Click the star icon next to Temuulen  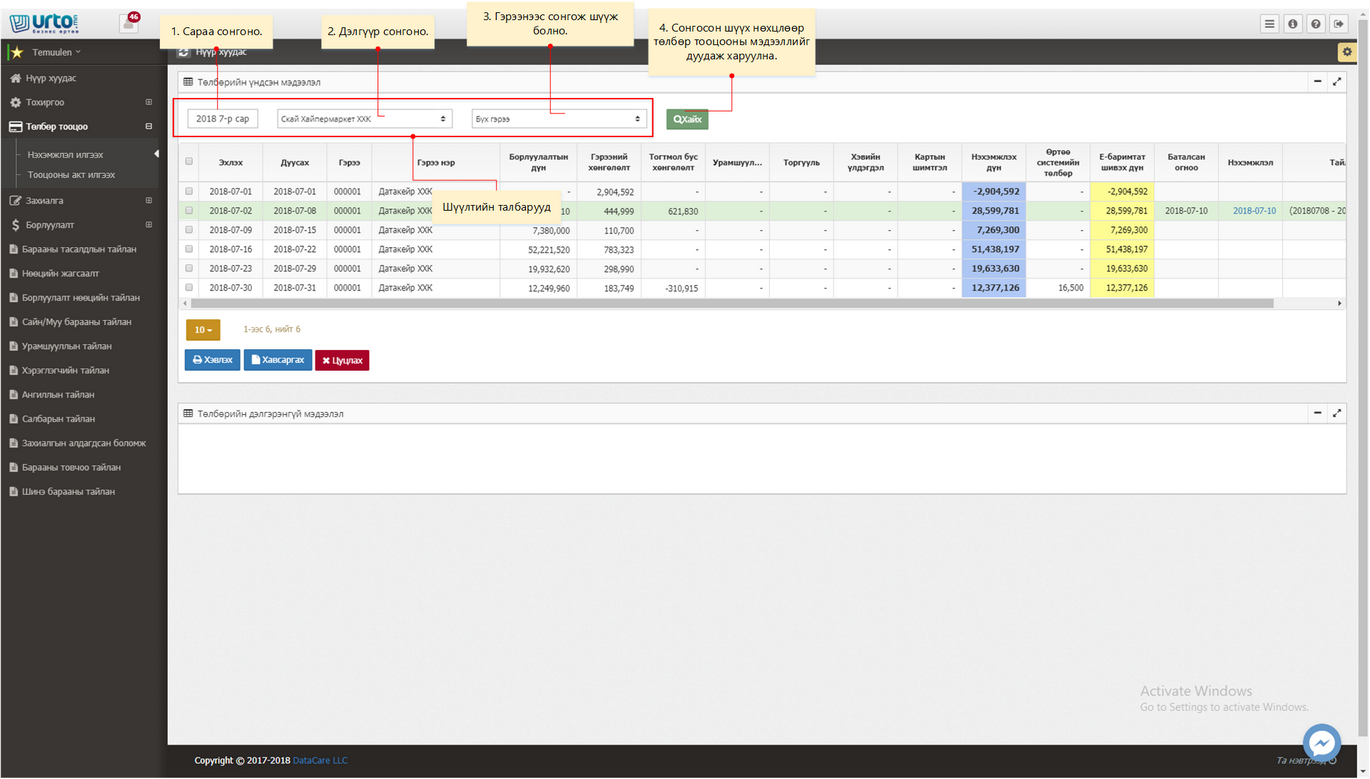(x=17, y=52)
